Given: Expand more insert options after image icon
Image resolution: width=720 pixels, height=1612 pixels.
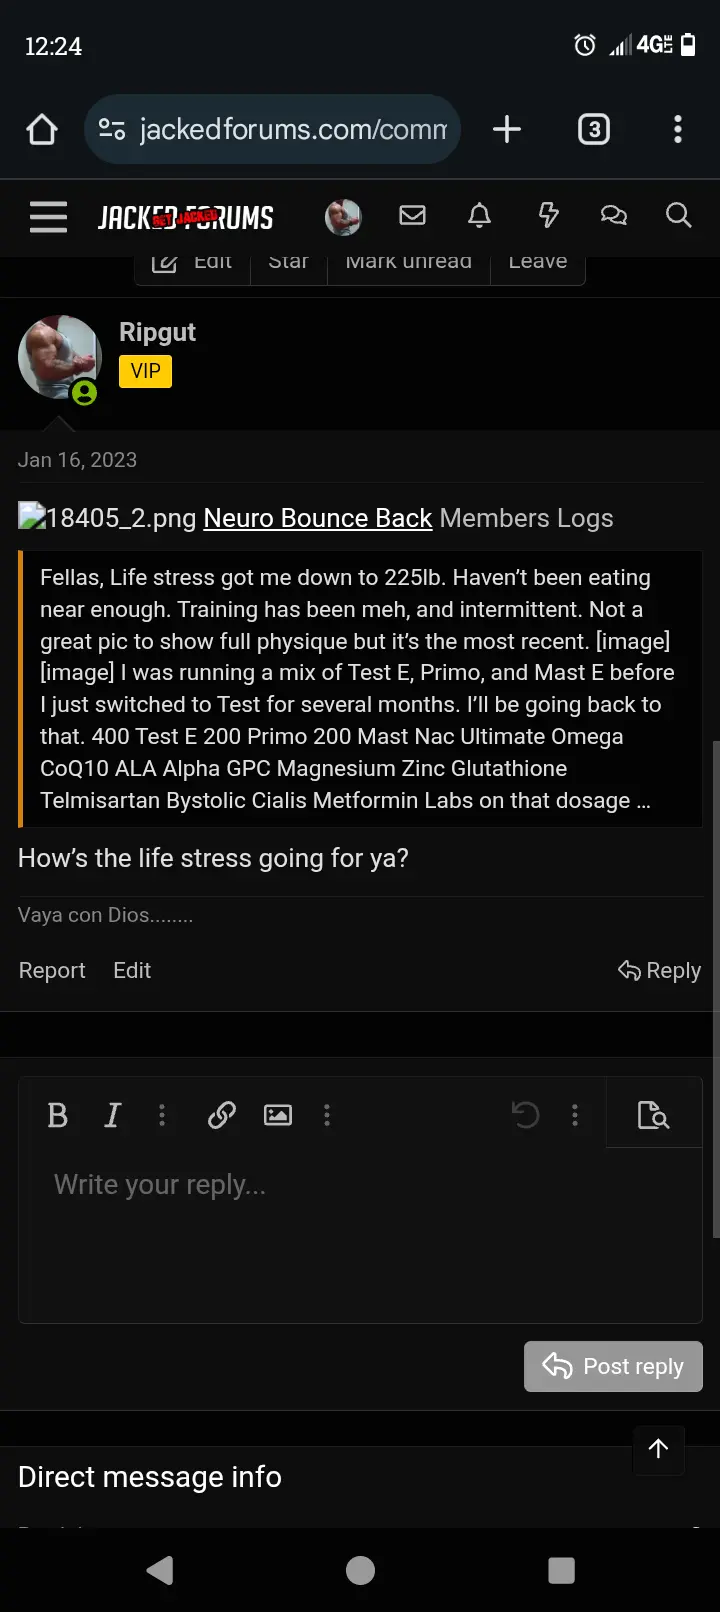Looking at the screenshot, I should [x=327, y=1115].
